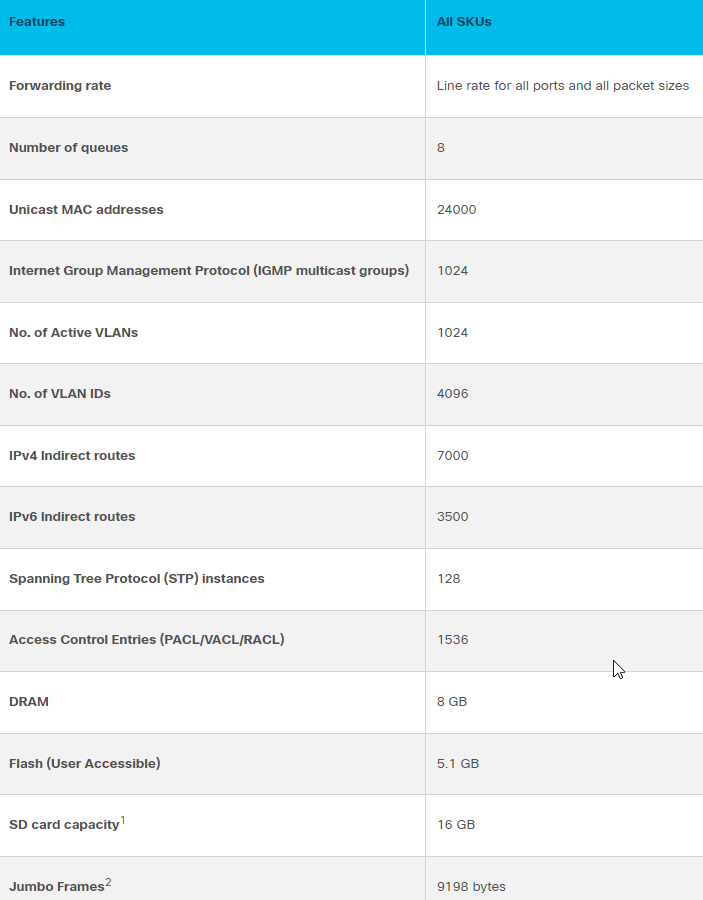This screenshot has width=703, height=900.
Task: Click the Flash (User Accessible) label
Action: (x=84, y=764)
